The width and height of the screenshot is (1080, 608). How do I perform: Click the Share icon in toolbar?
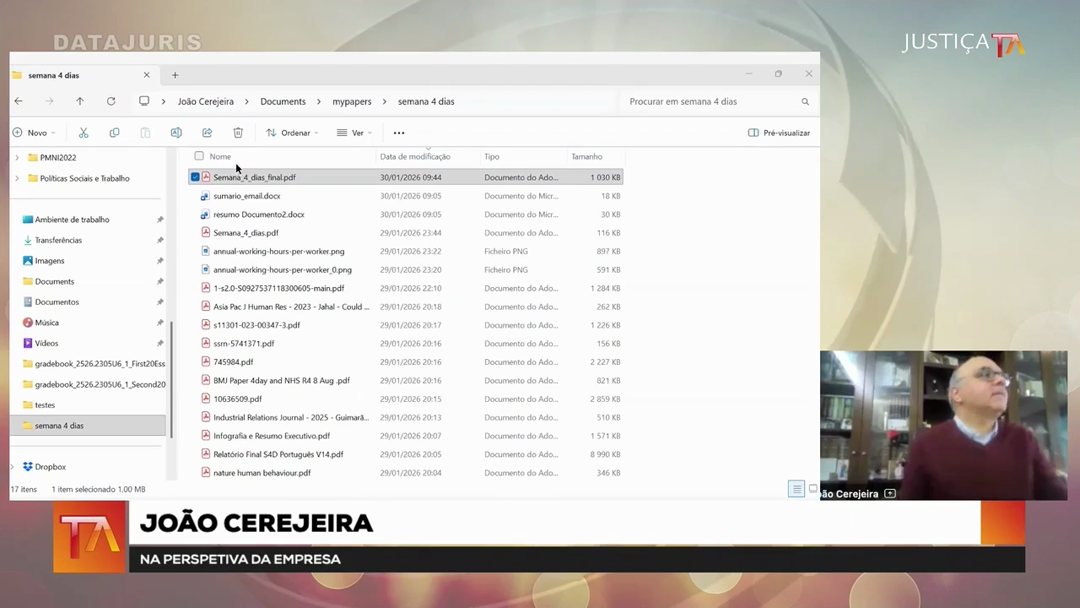[x=207, y=133]
